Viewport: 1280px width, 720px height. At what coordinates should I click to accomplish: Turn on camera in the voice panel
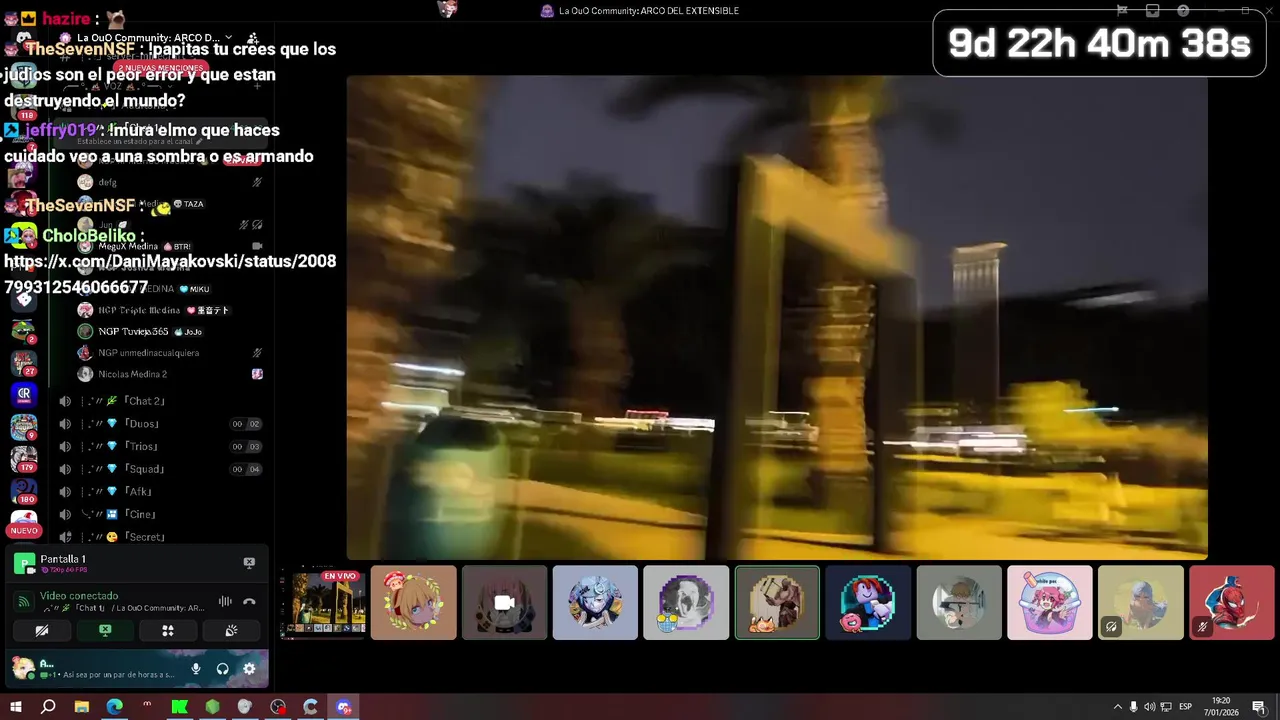tap(42, 631)
